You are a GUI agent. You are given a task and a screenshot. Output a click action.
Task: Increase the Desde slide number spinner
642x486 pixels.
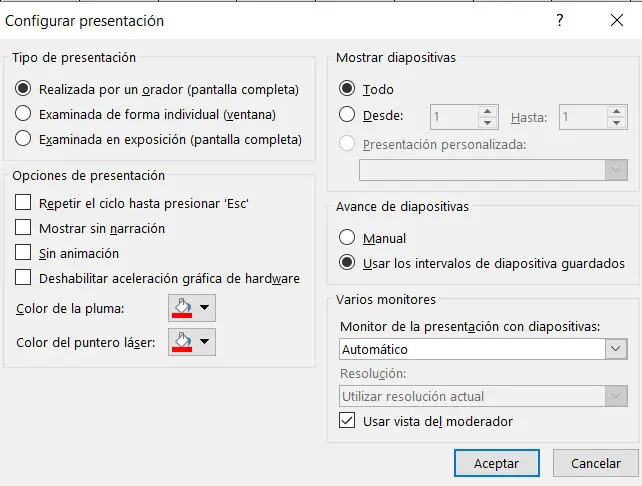point(487,111)
